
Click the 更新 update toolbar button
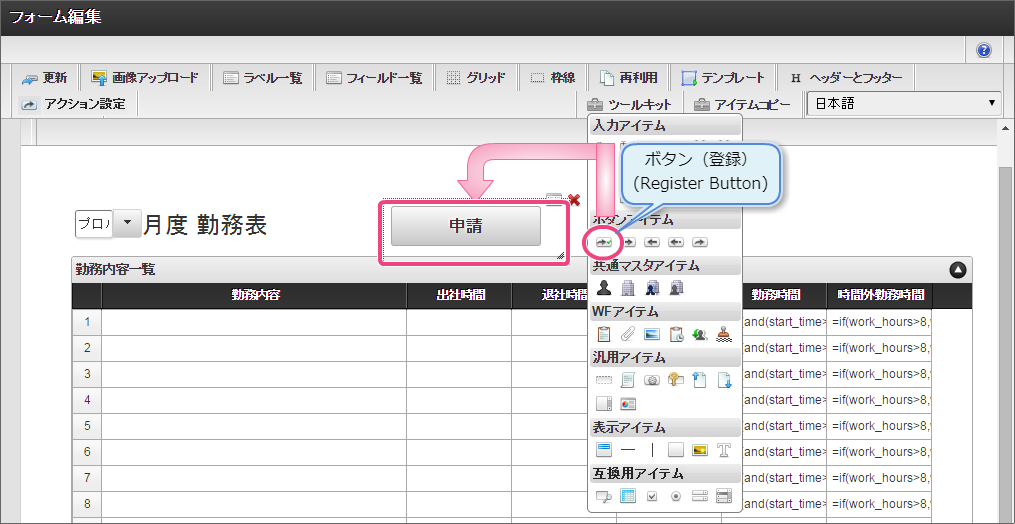point(44,78)
